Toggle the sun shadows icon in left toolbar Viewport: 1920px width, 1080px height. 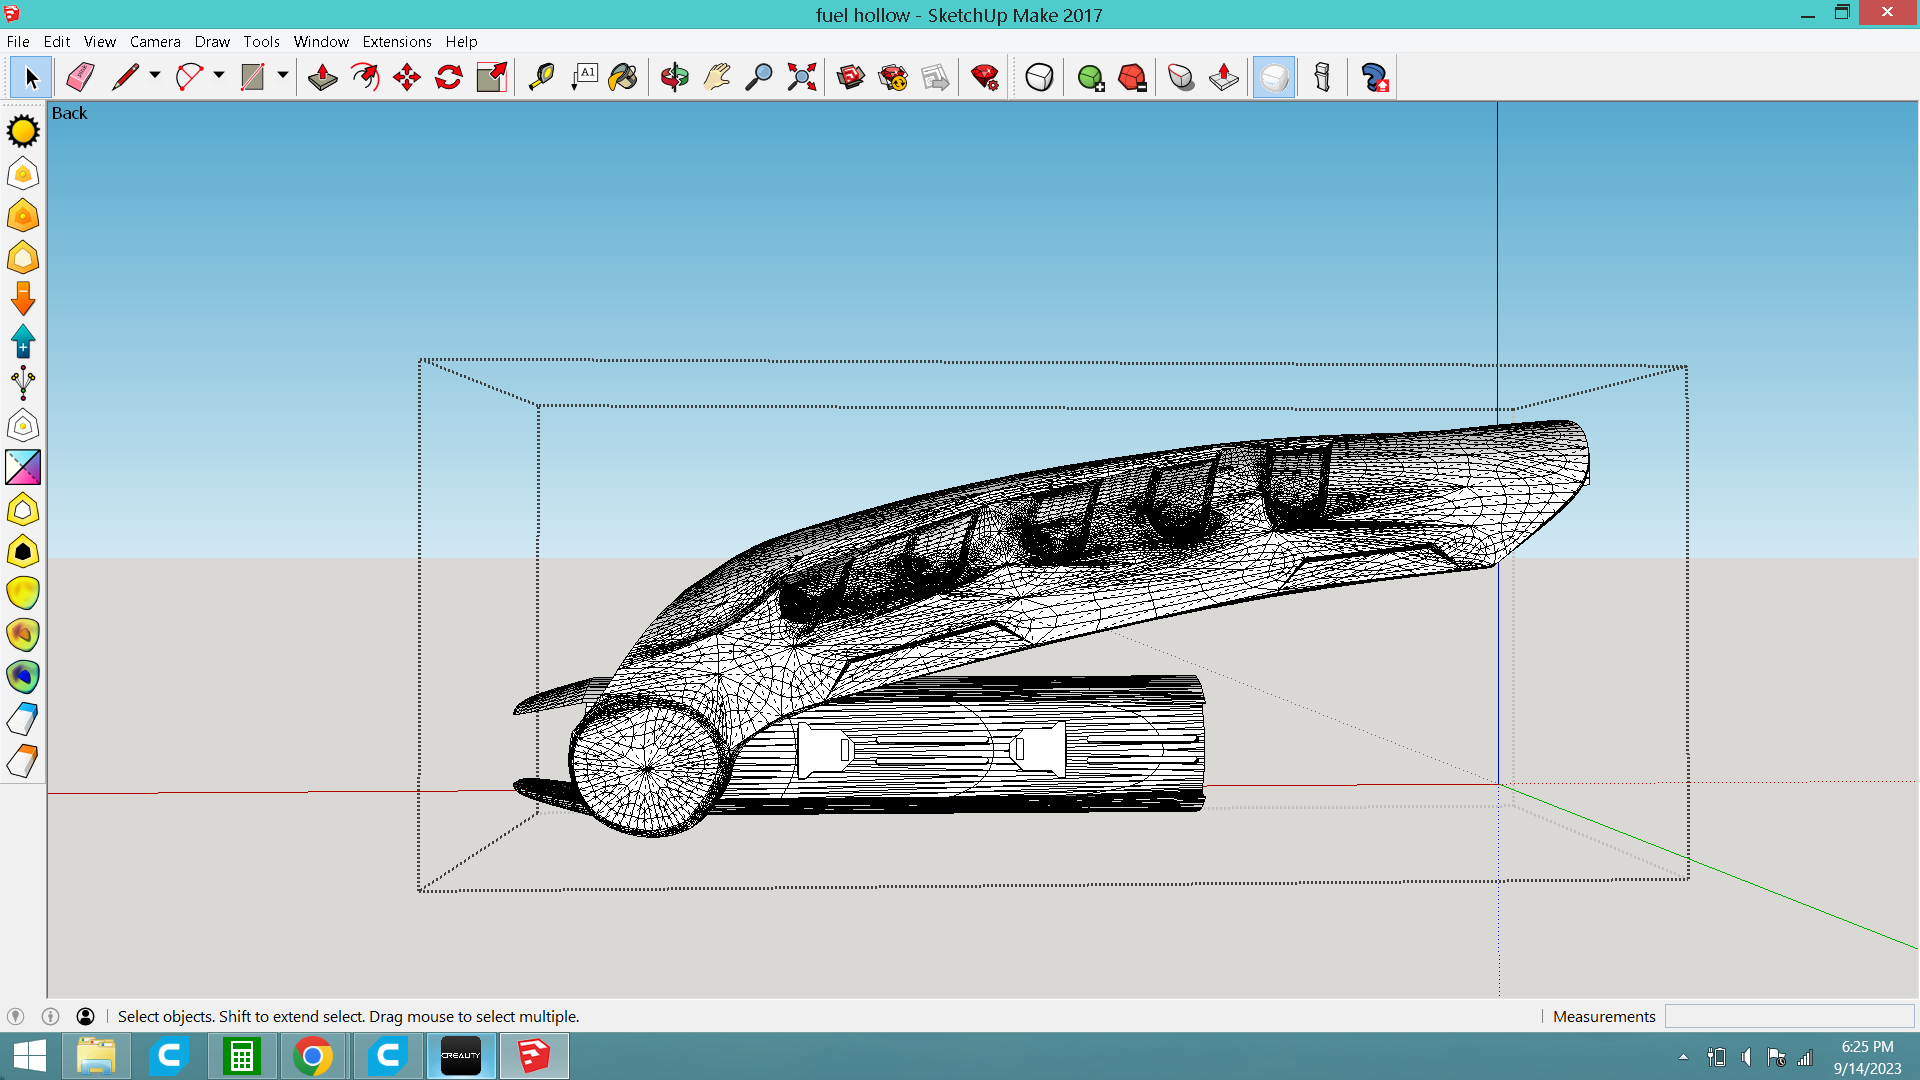click(x=23, y=131)
